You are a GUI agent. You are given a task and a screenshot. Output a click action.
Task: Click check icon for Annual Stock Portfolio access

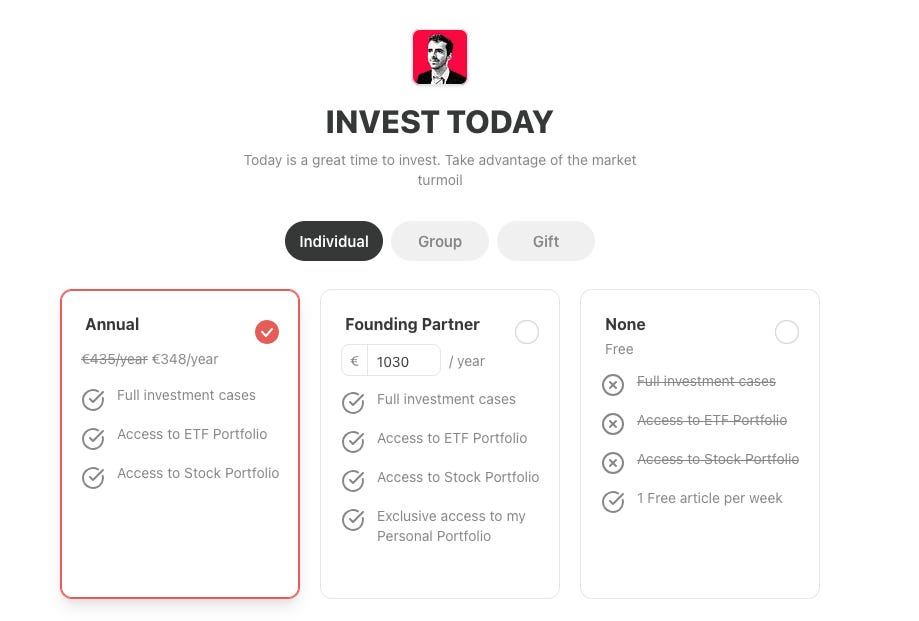coord(93,477)
